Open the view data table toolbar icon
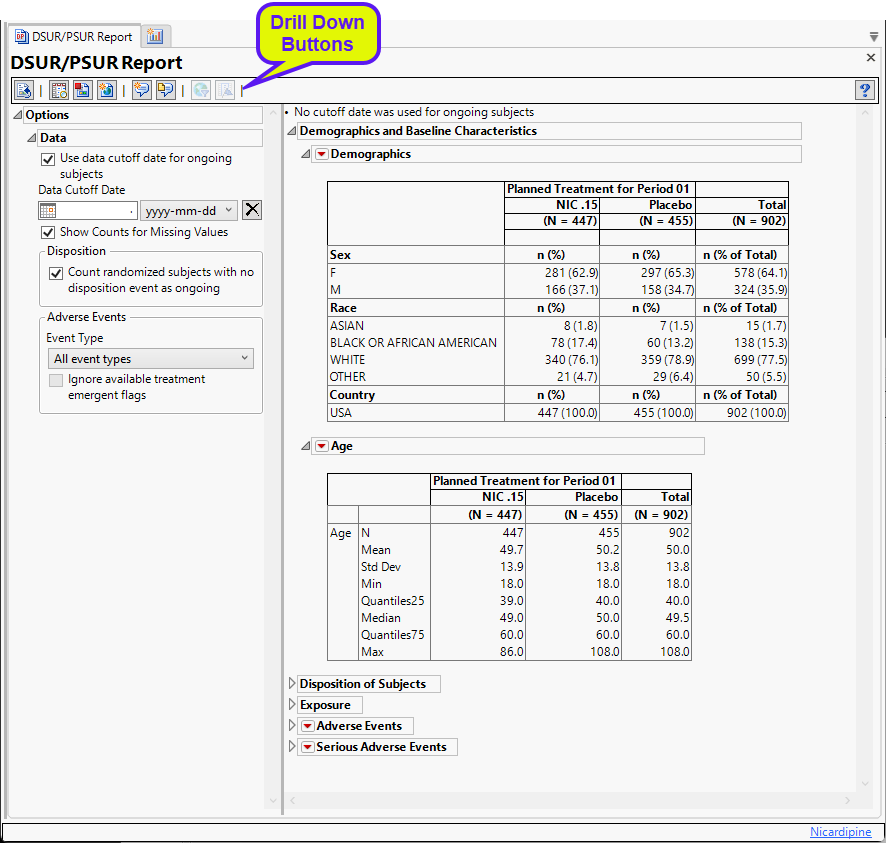Screen dimensions: 886x843 pos(58,90)
